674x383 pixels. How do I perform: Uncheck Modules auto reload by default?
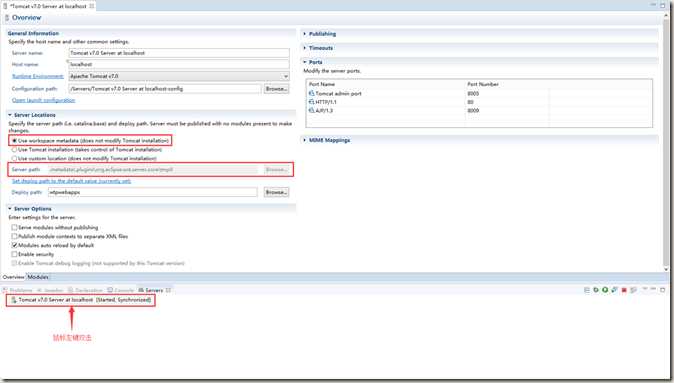pos(15,245)
